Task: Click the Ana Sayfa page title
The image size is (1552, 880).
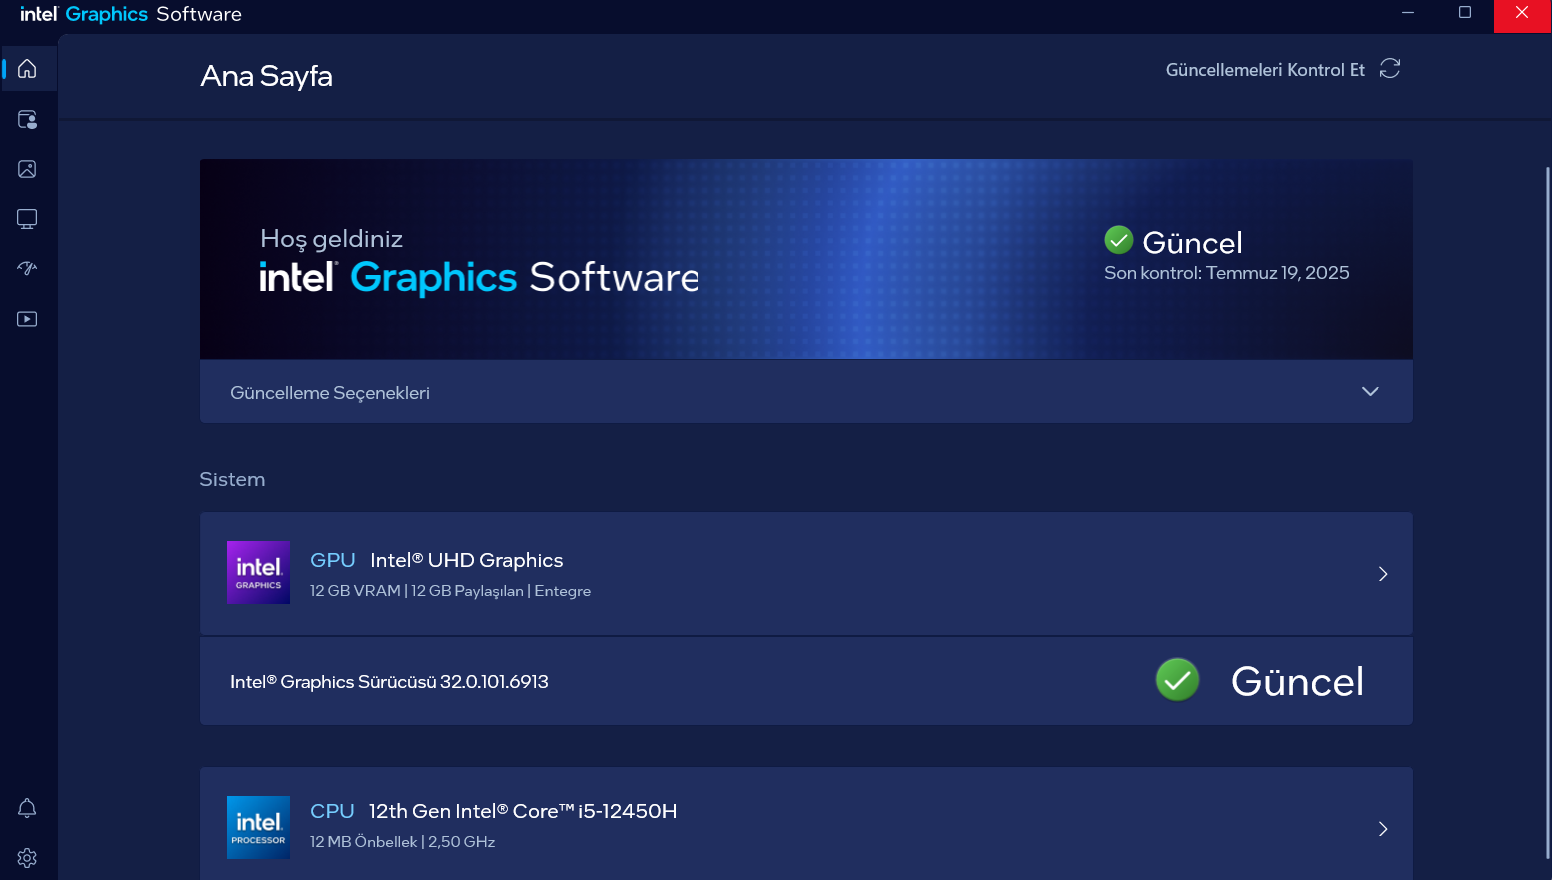Action: tap(266, 76)
